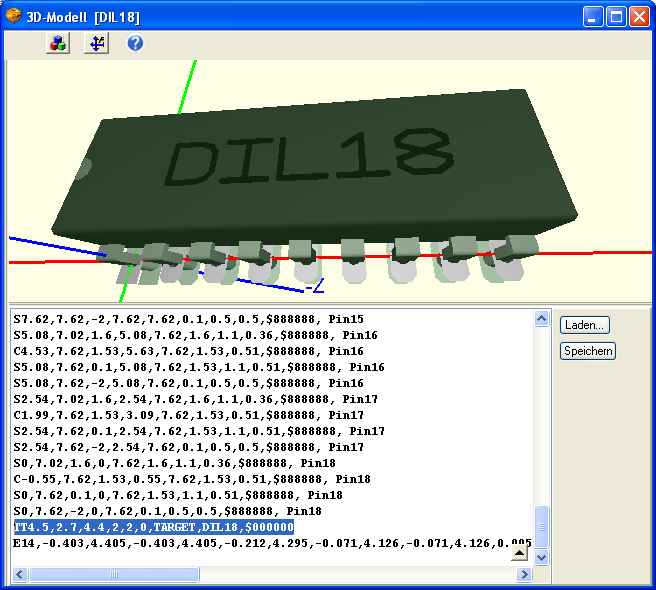Open help via the blue question mark

point(135,44)
